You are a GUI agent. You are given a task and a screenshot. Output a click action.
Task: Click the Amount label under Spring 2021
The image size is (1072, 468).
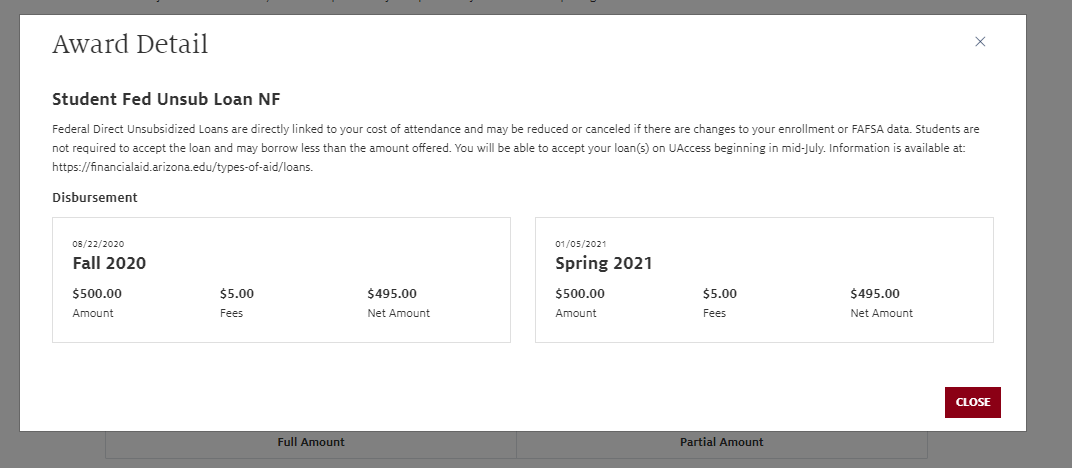coord(576,313)
